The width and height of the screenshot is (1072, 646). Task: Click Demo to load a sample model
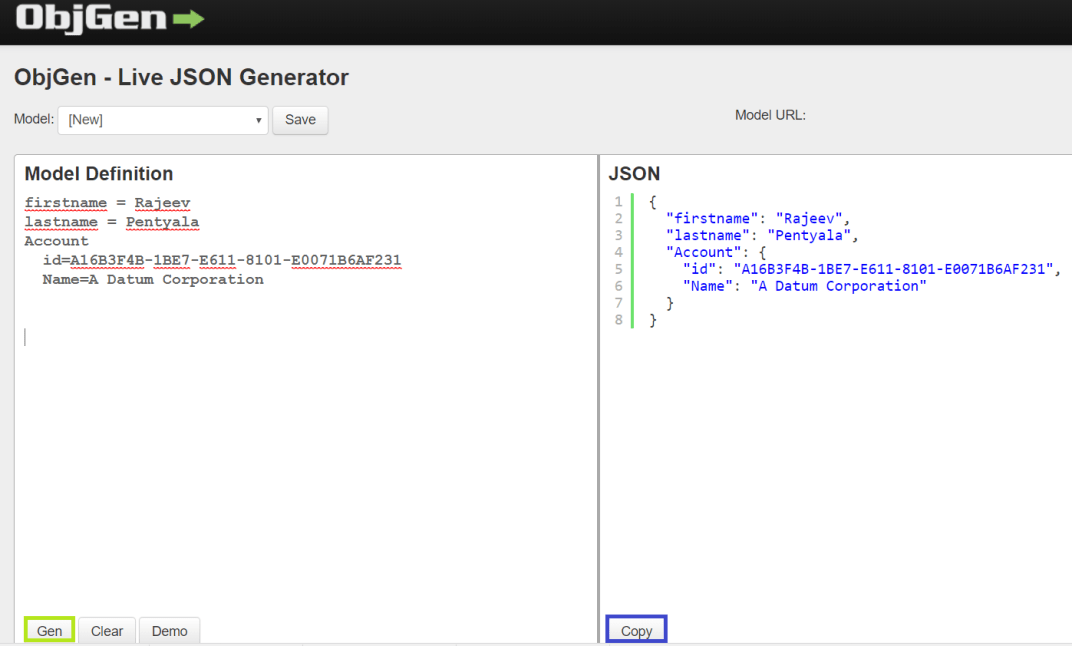point(169,630)
